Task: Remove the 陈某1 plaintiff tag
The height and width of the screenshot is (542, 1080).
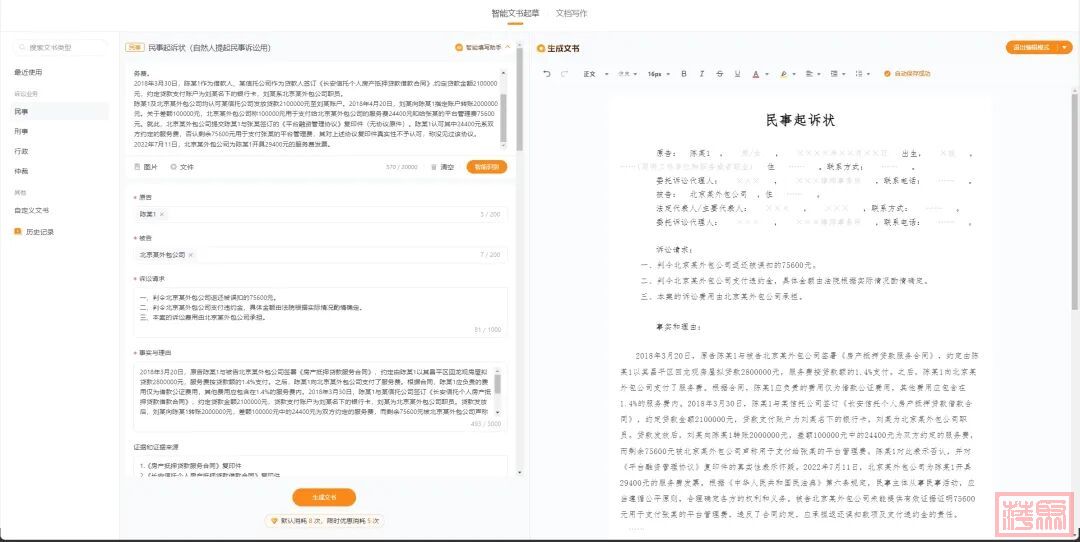Action: click(162, 214)
